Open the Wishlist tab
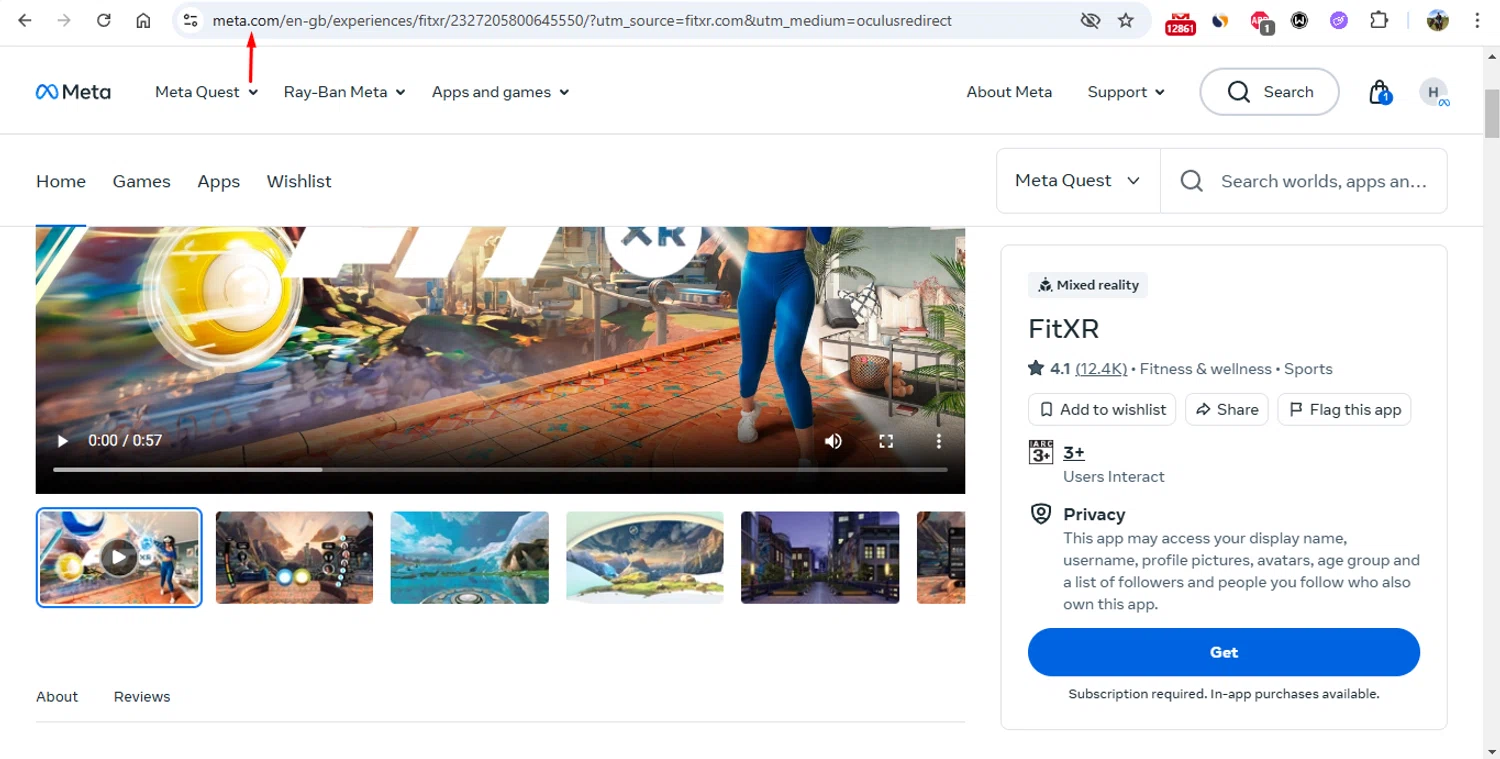 coord(299,181)
